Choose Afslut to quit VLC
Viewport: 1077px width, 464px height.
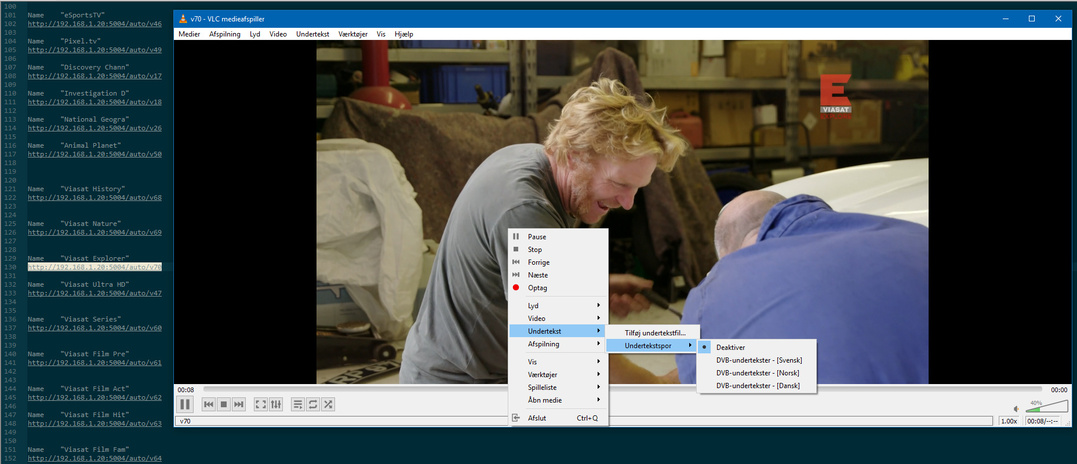558,418
